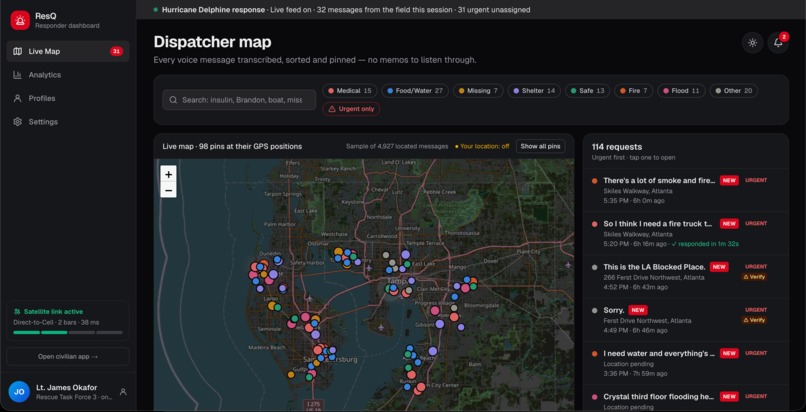Enable the Urgent only filter
Viewport: 806px width, 412px height.
351,109
